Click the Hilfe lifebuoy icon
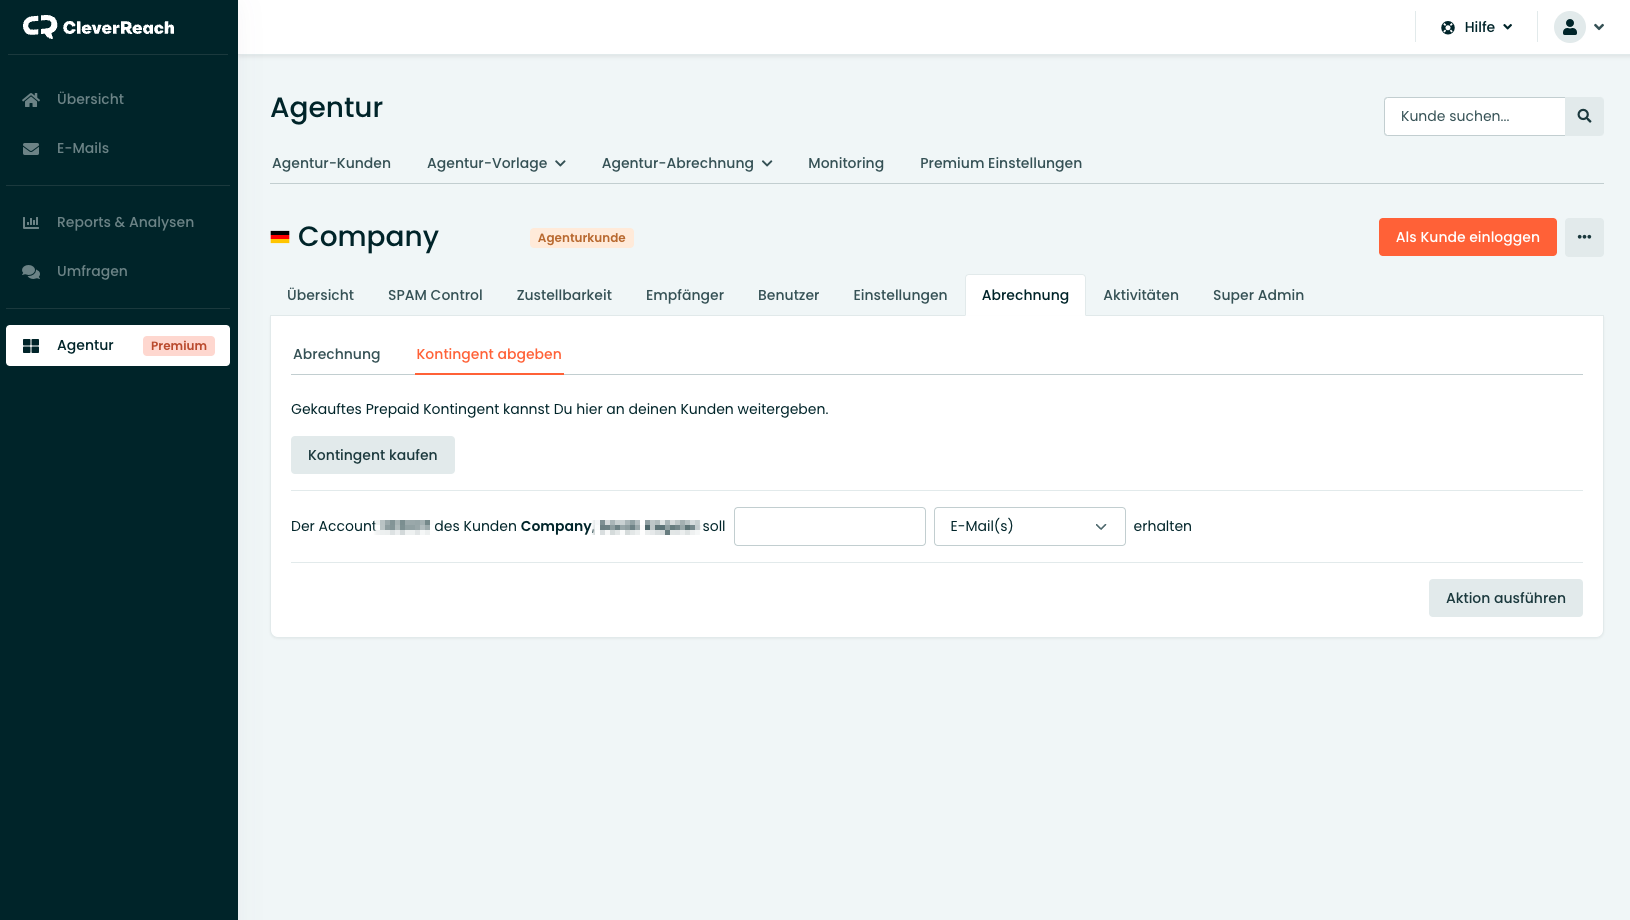 [x=1448, y=27]
